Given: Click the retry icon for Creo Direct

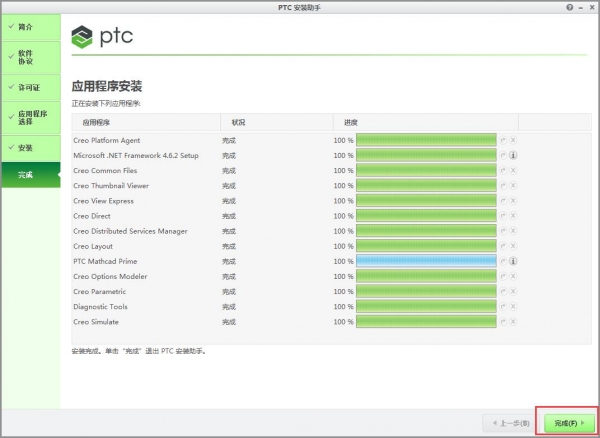Looking at the screenshot, I should [x=503, y=216].
